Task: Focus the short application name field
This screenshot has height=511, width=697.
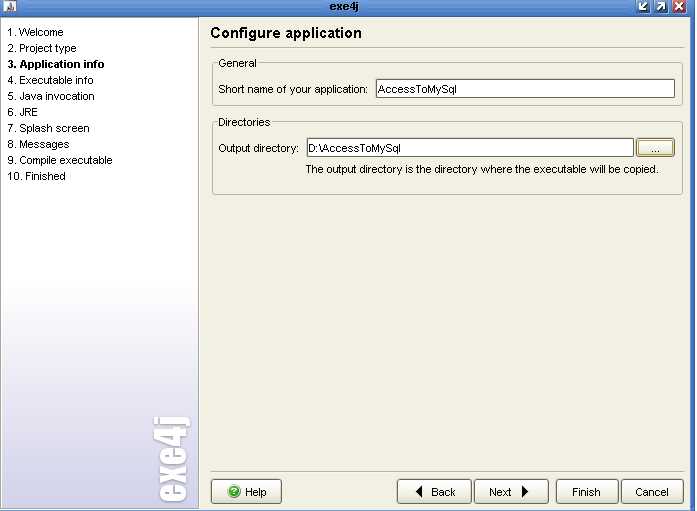Action: pos(525,88)
